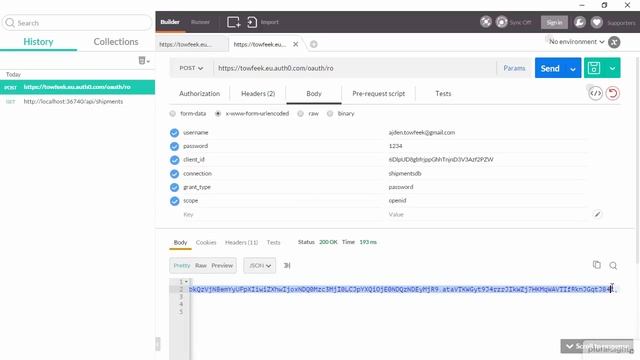Screen dimensions: 640x360
Task: Open the request Tests tab
Action: point(443,93)
